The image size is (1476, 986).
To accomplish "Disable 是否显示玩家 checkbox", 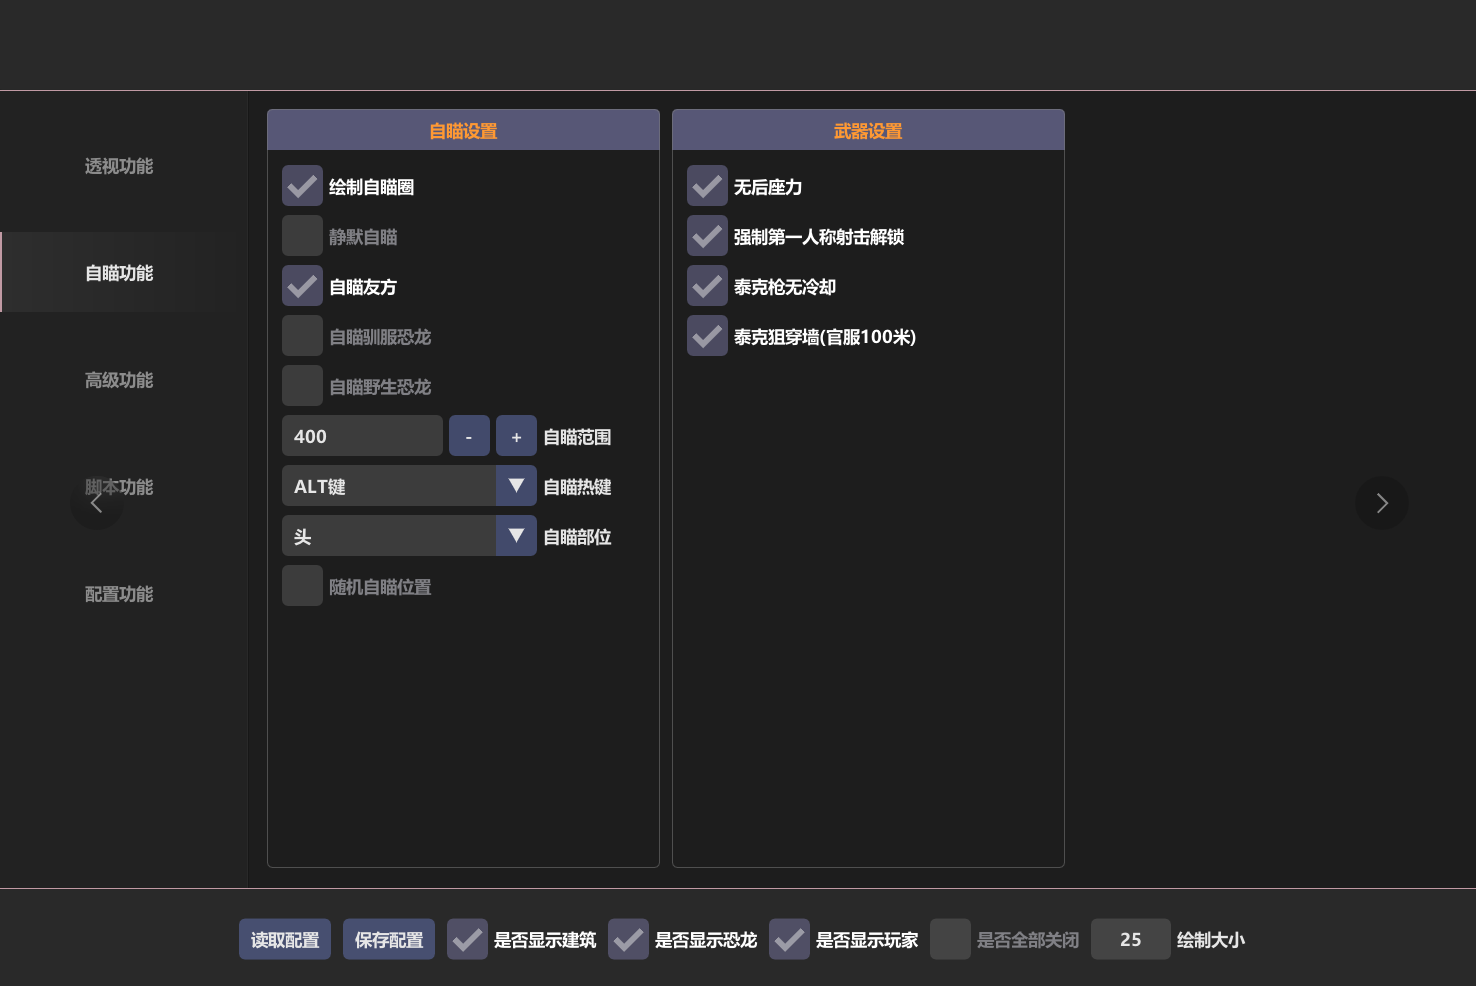I will point(789,939).
